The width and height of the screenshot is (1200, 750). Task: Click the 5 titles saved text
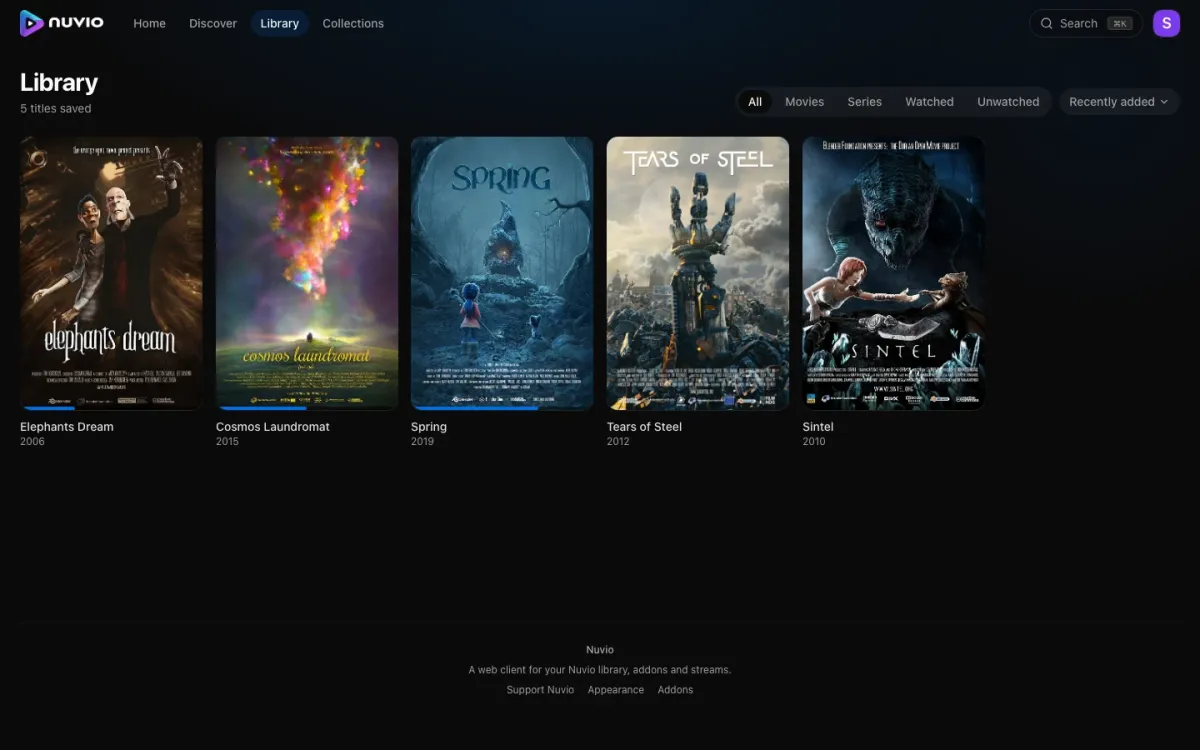(56, 108)
